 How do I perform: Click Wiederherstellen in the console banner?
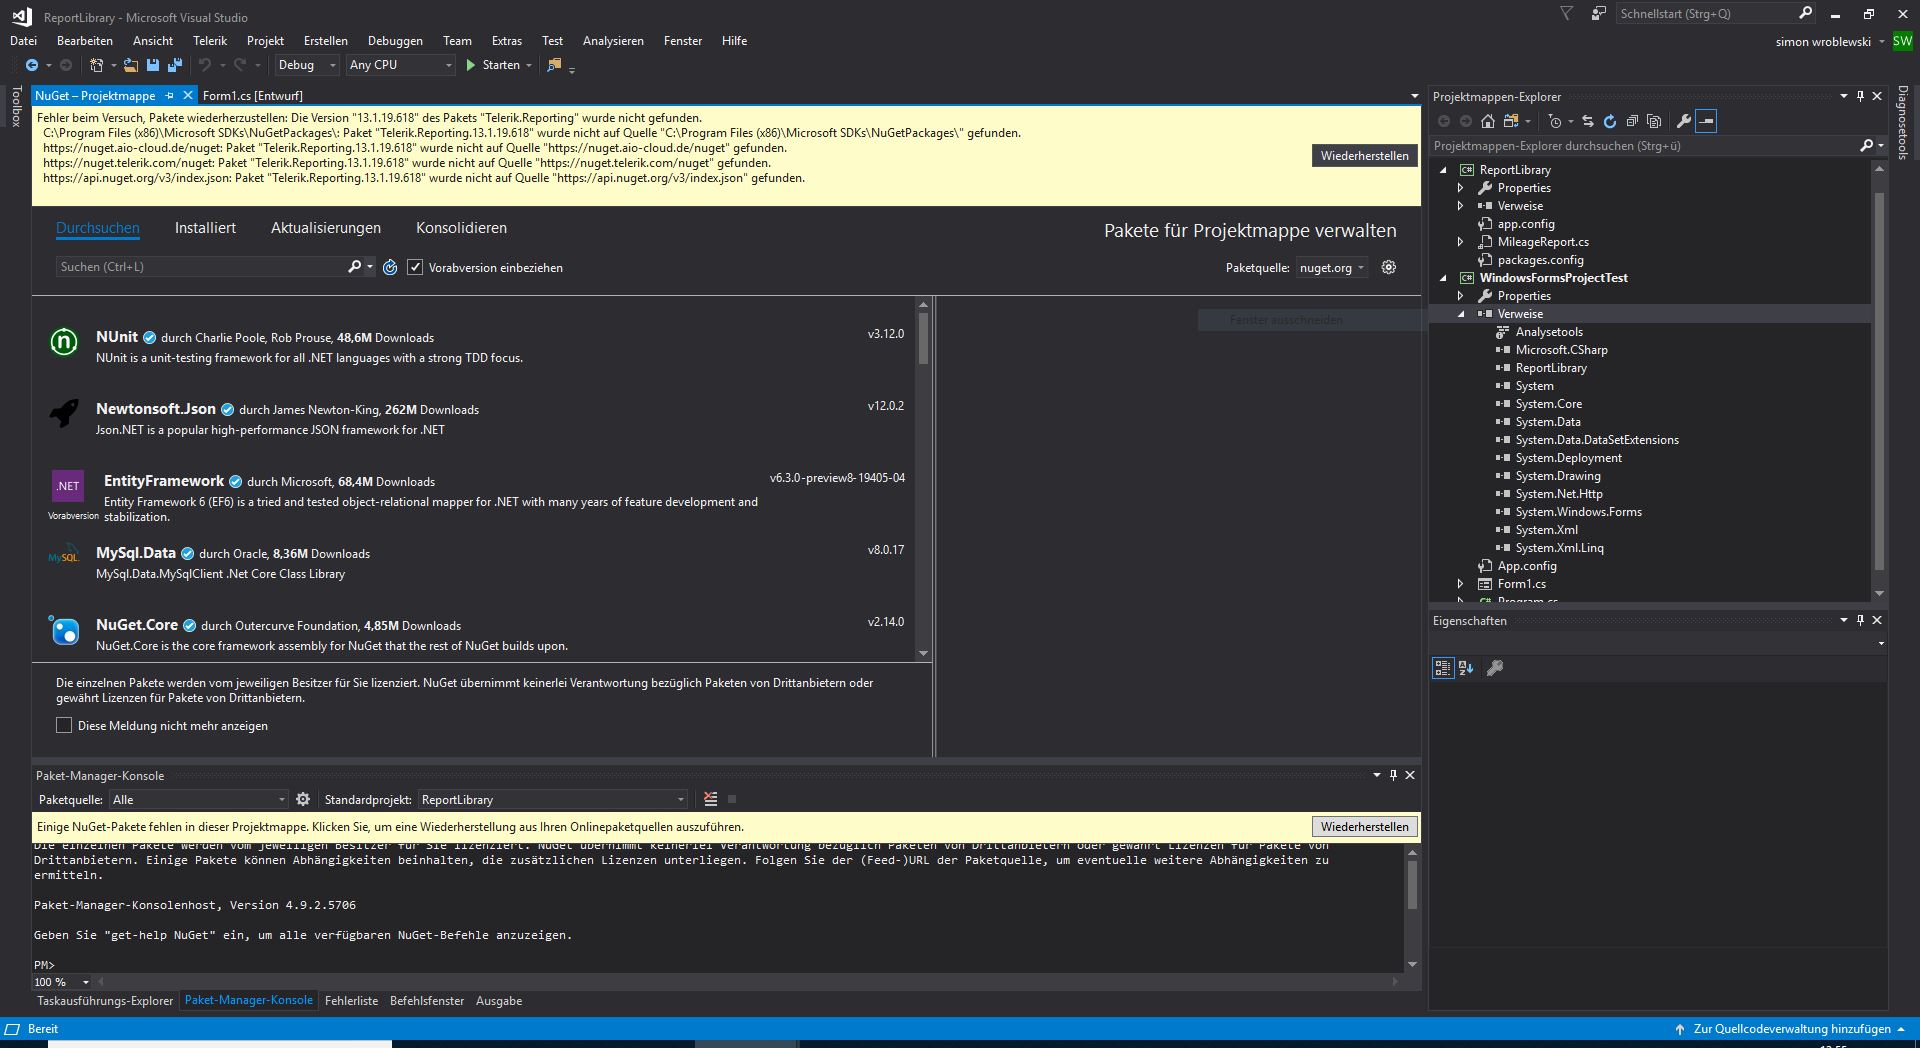pyautogui.click(x=1364, y=827)
